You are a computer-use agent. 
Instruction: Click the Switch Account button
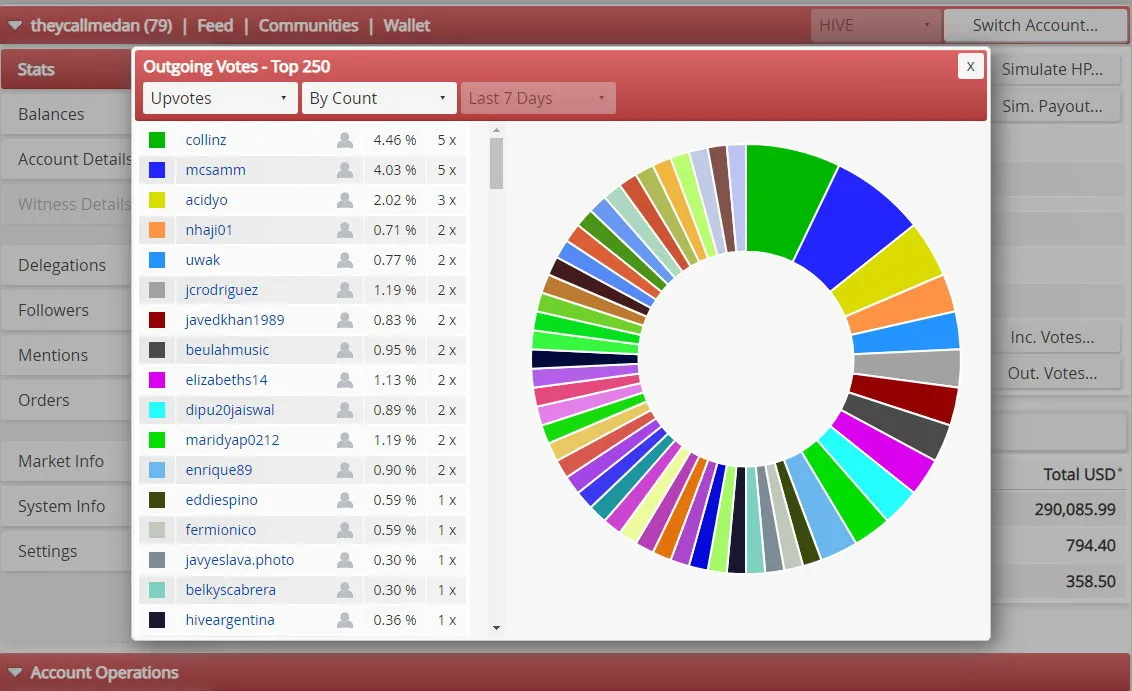pos(1035,25)
